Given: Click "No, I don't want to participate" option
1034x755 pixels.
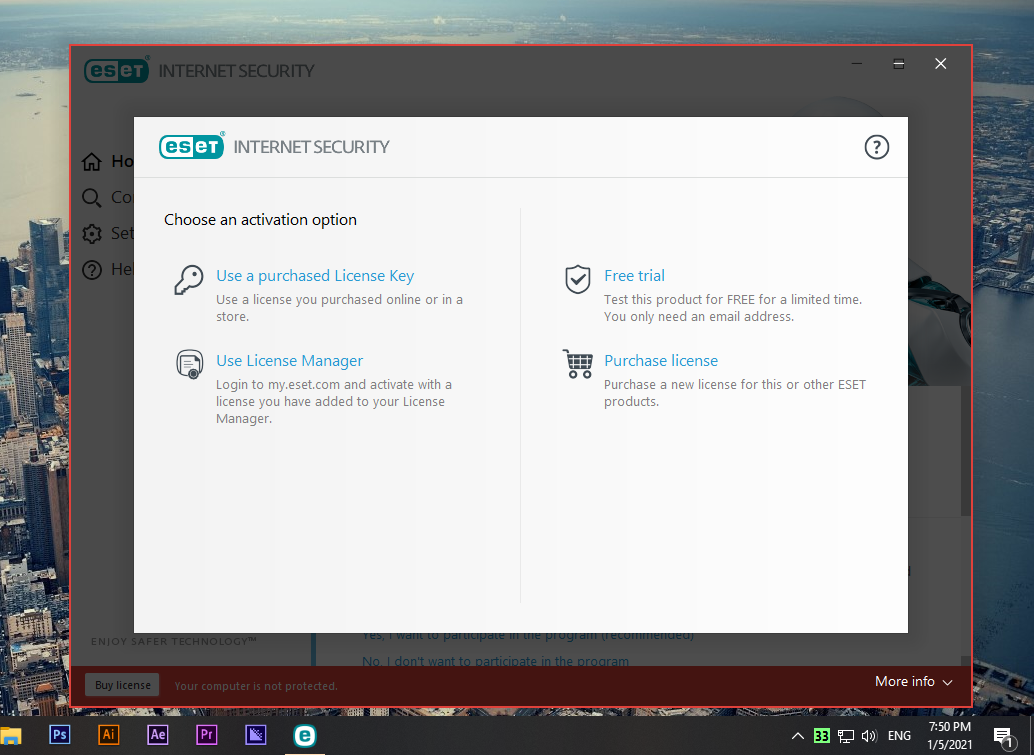Looking at the screenshot, I should pos(495,660).
